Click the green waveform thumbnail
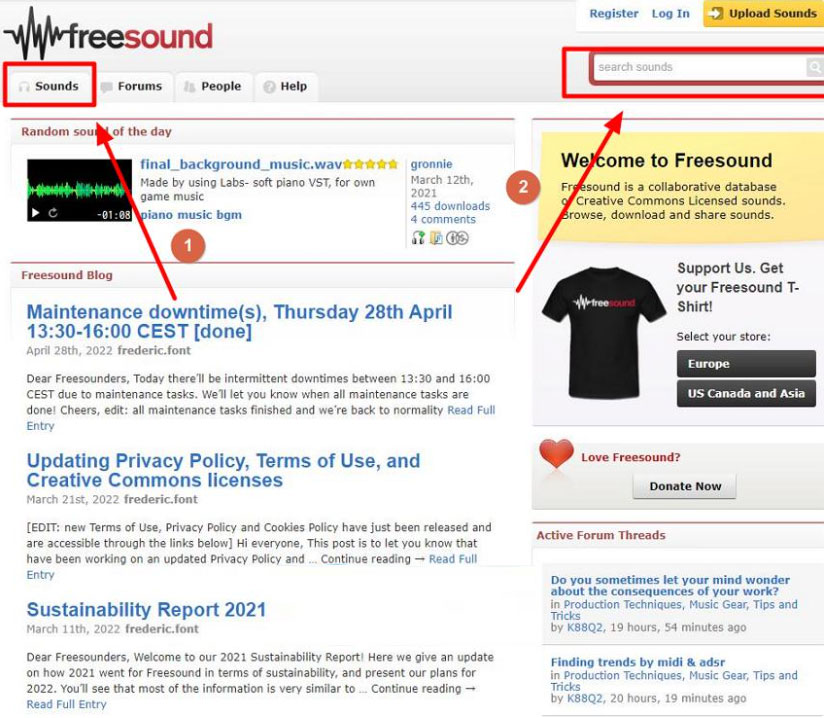Viewport: 826px width, 718px height. (80, 190)
